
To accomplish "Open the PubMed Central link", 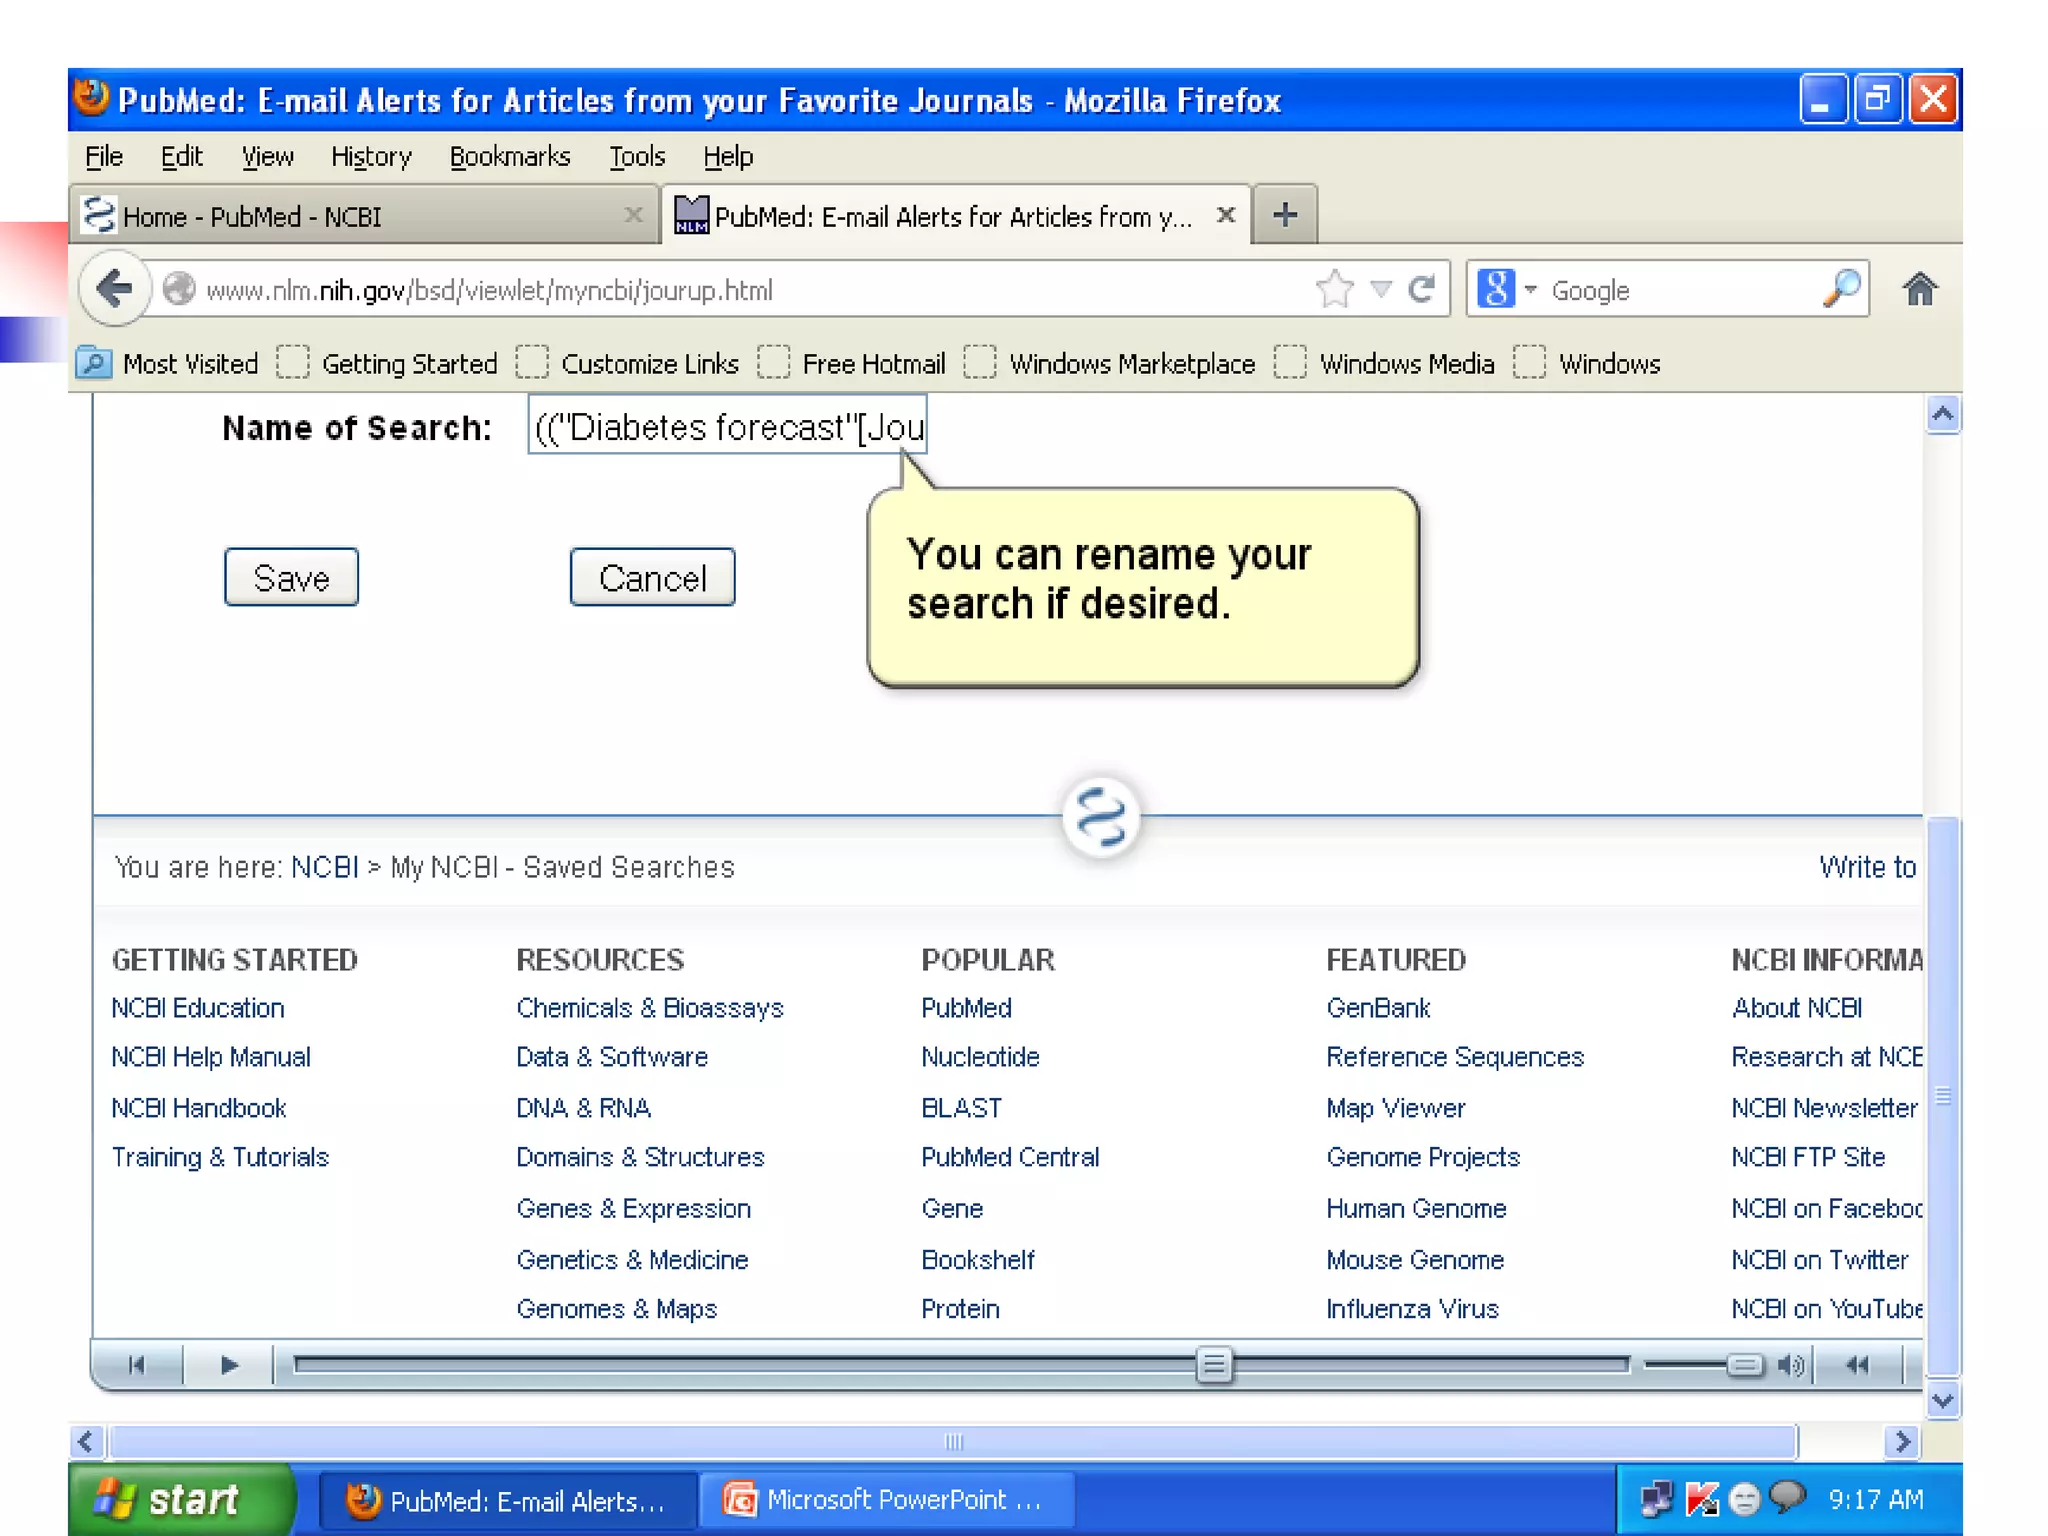I will click(x=1009, y=1157).
